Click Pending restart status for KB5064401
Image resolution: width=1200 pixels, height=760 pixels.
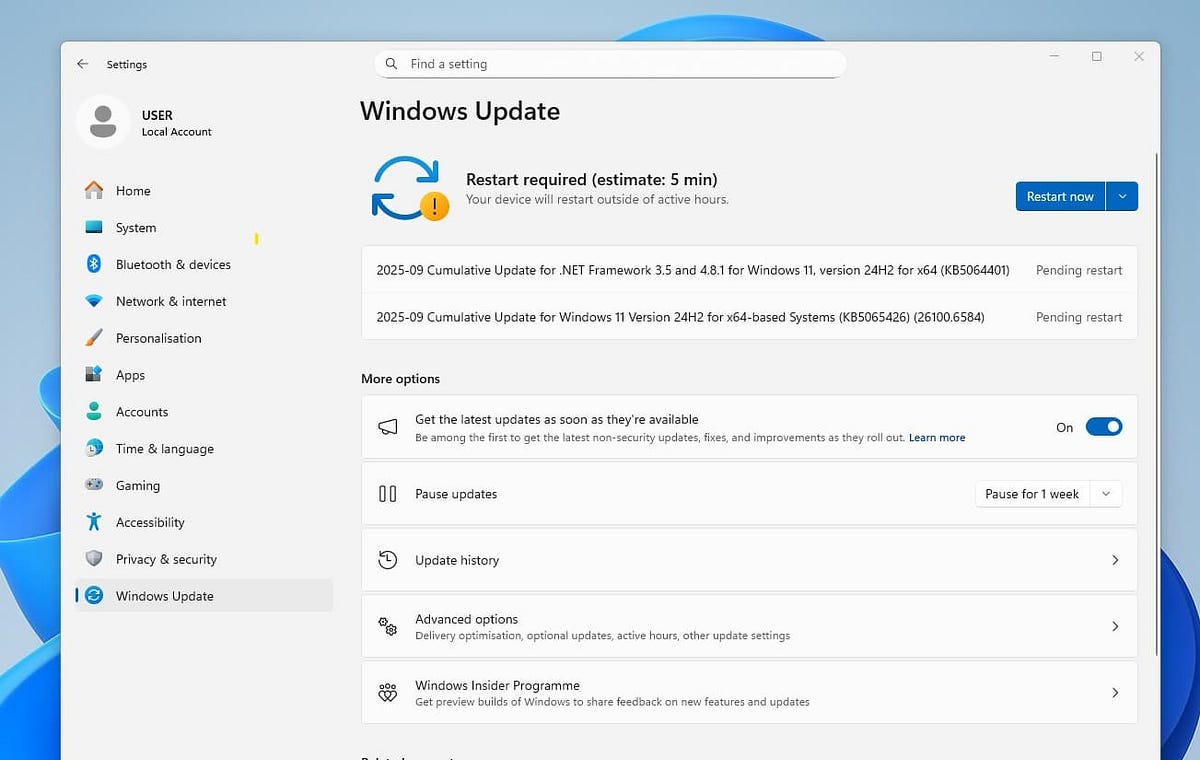point(1079,270)
